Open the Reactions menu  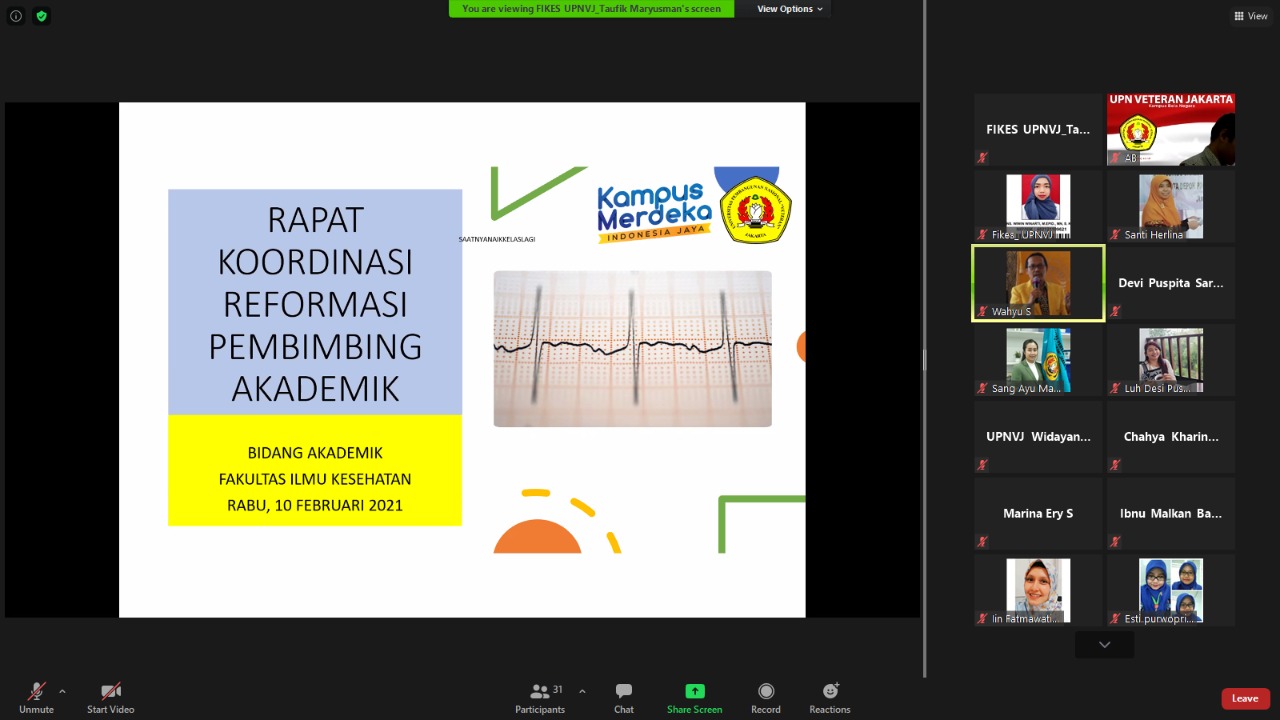pos(830,691)
